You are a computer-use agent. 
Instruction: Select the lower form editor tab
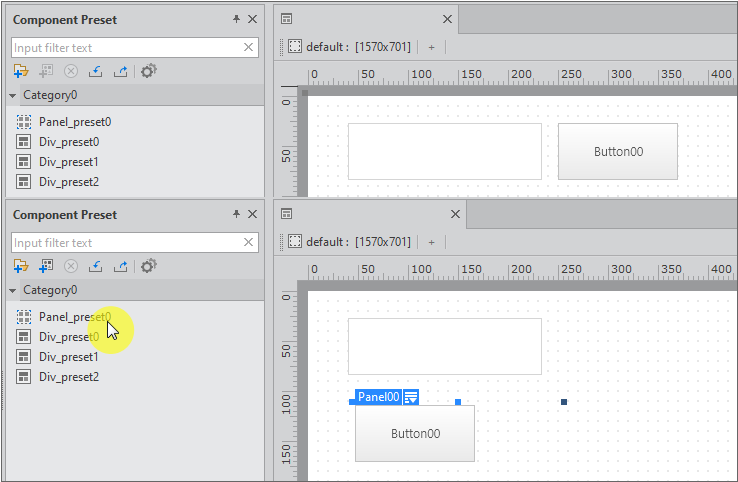(286, 214)
